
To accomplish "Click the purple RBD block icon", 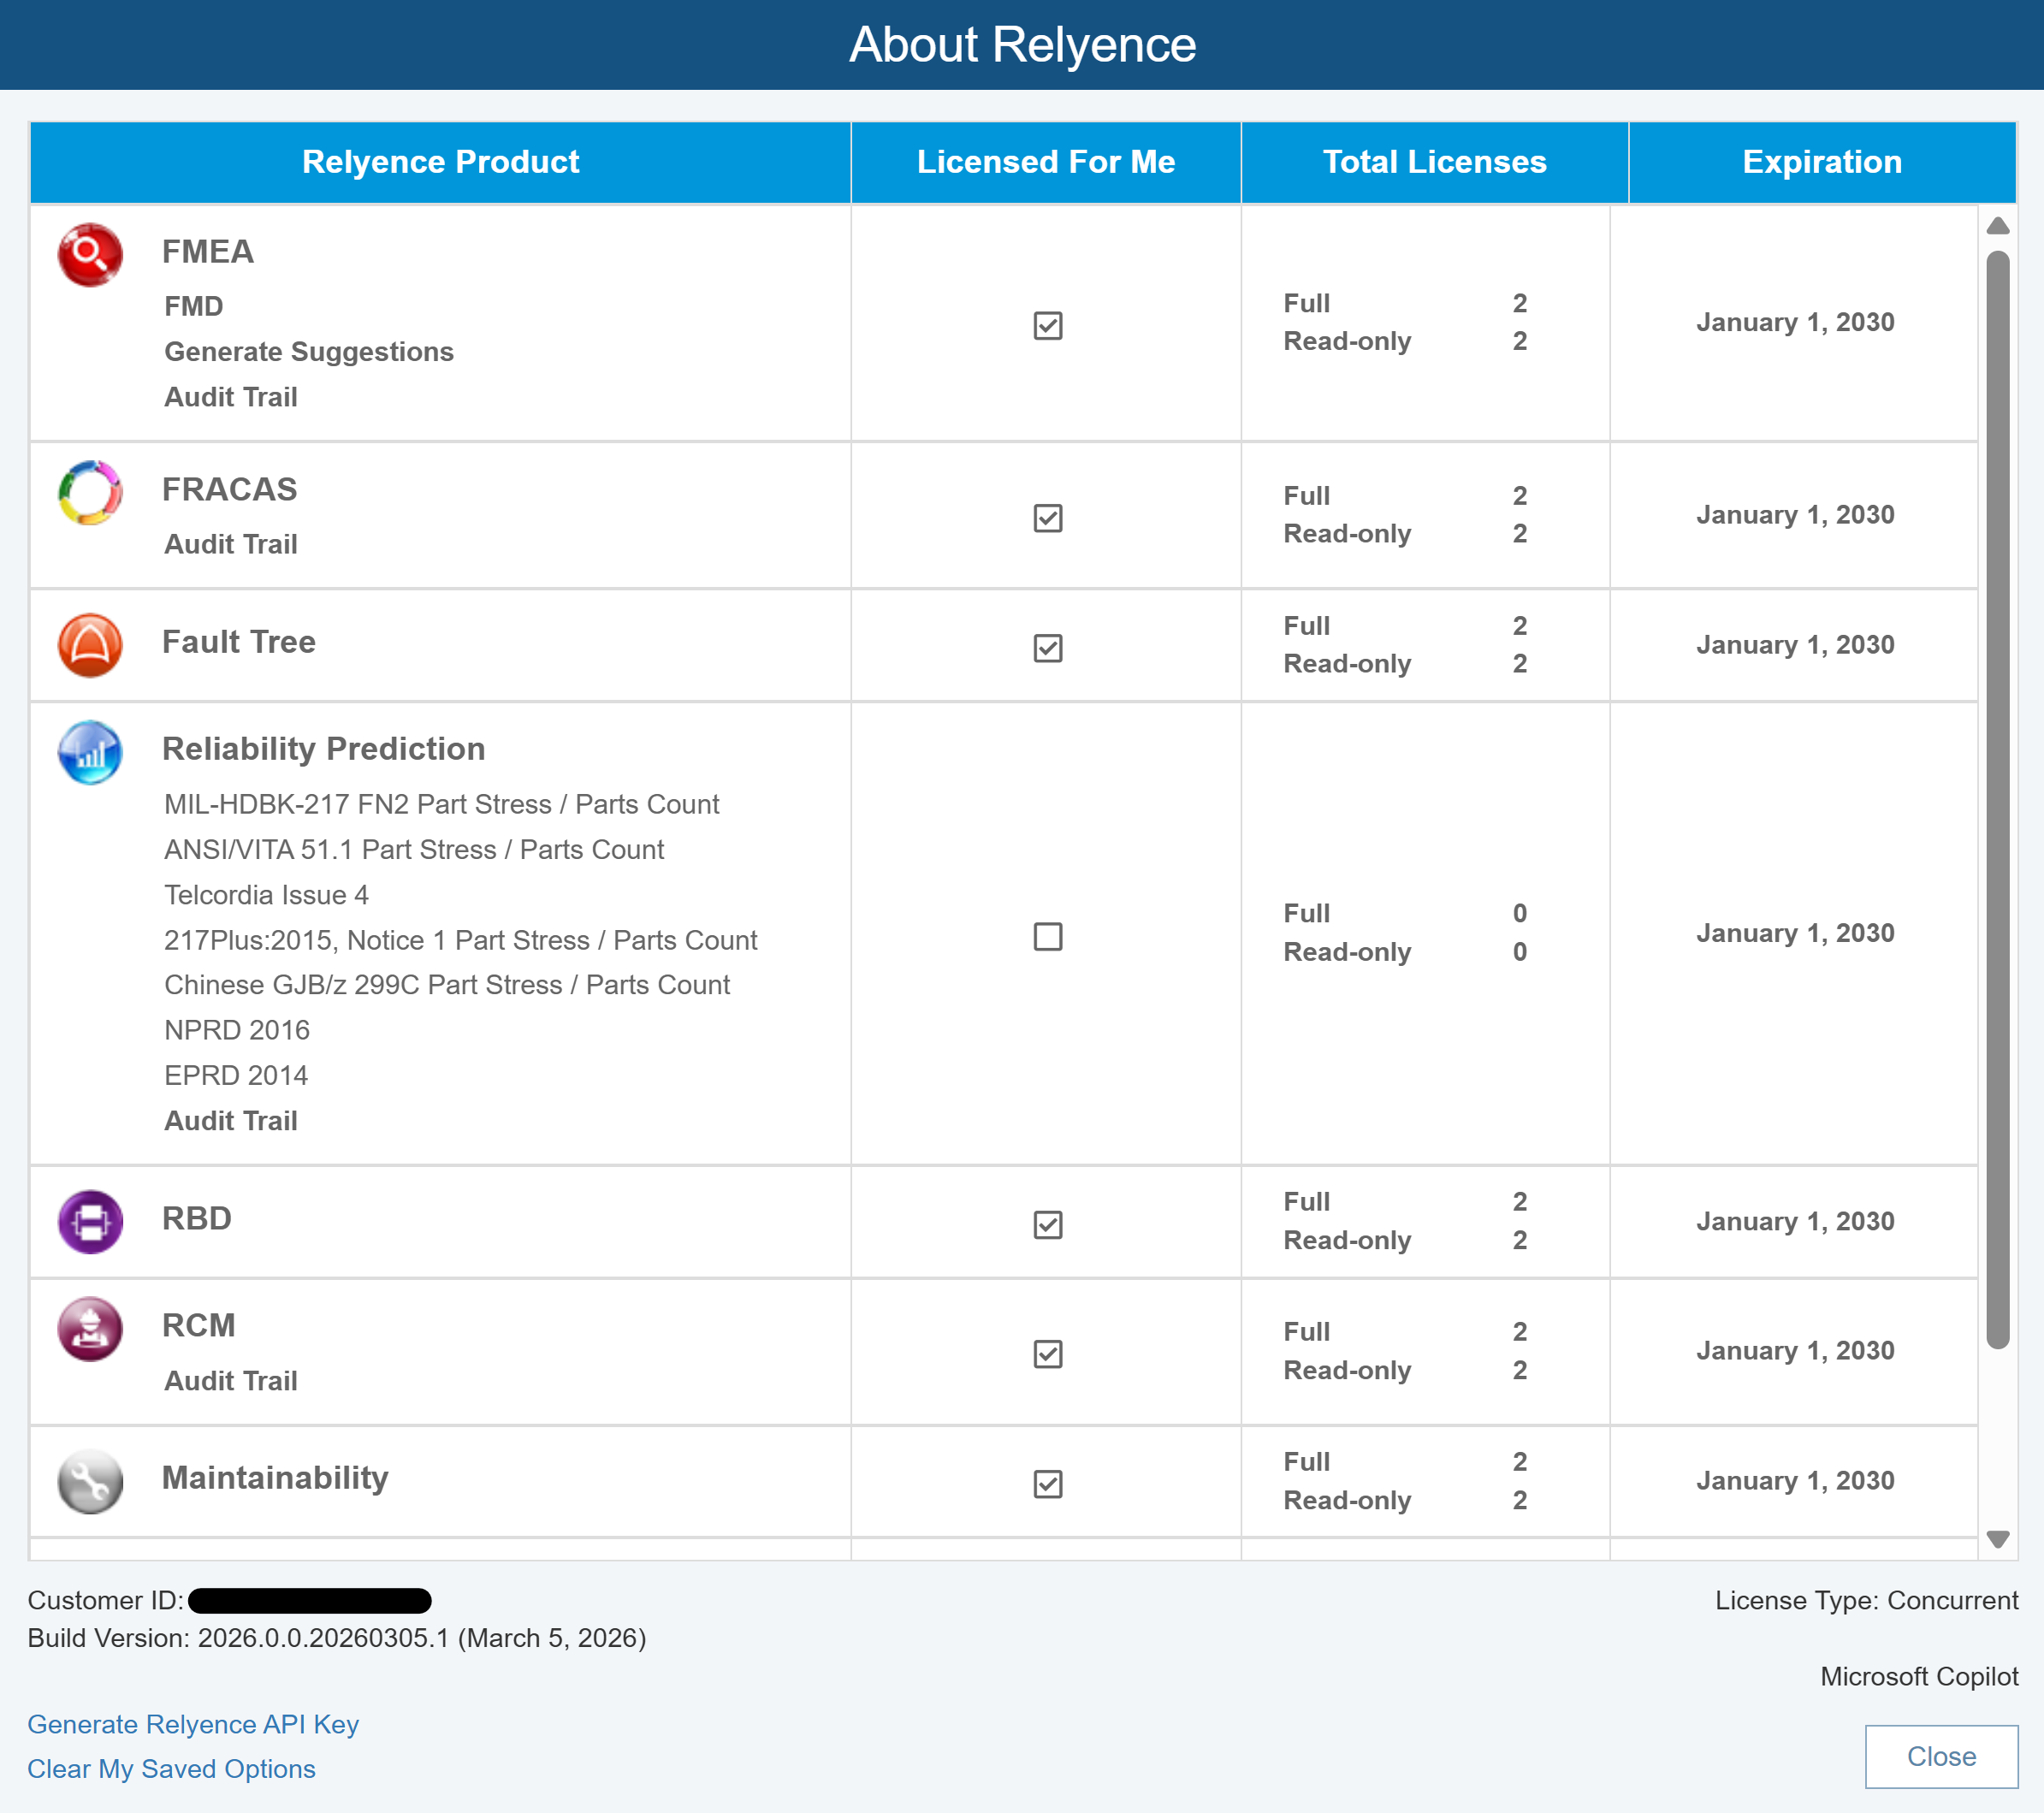I will click(90, 1221).
